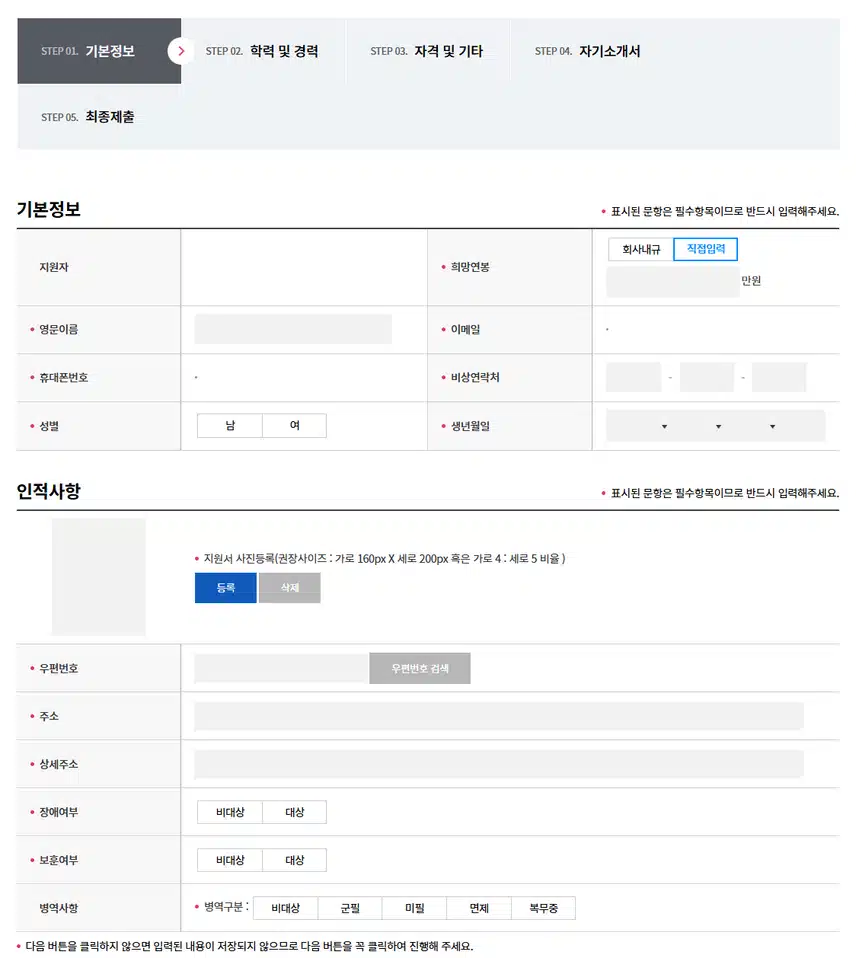Open STEP 01 기본정보 tab
Viewport: 856px width, 958px height.
click(x=99, y=51)
